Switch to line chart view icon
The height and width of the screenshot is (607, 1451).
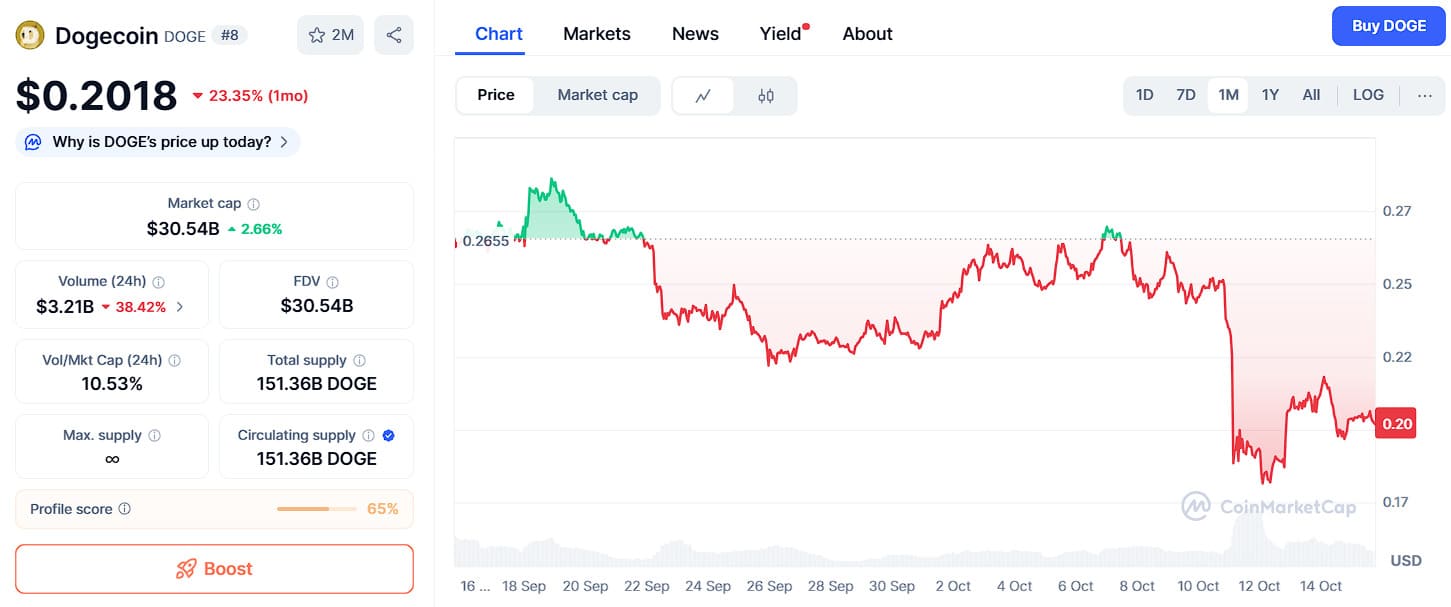[x=704, y=96]
